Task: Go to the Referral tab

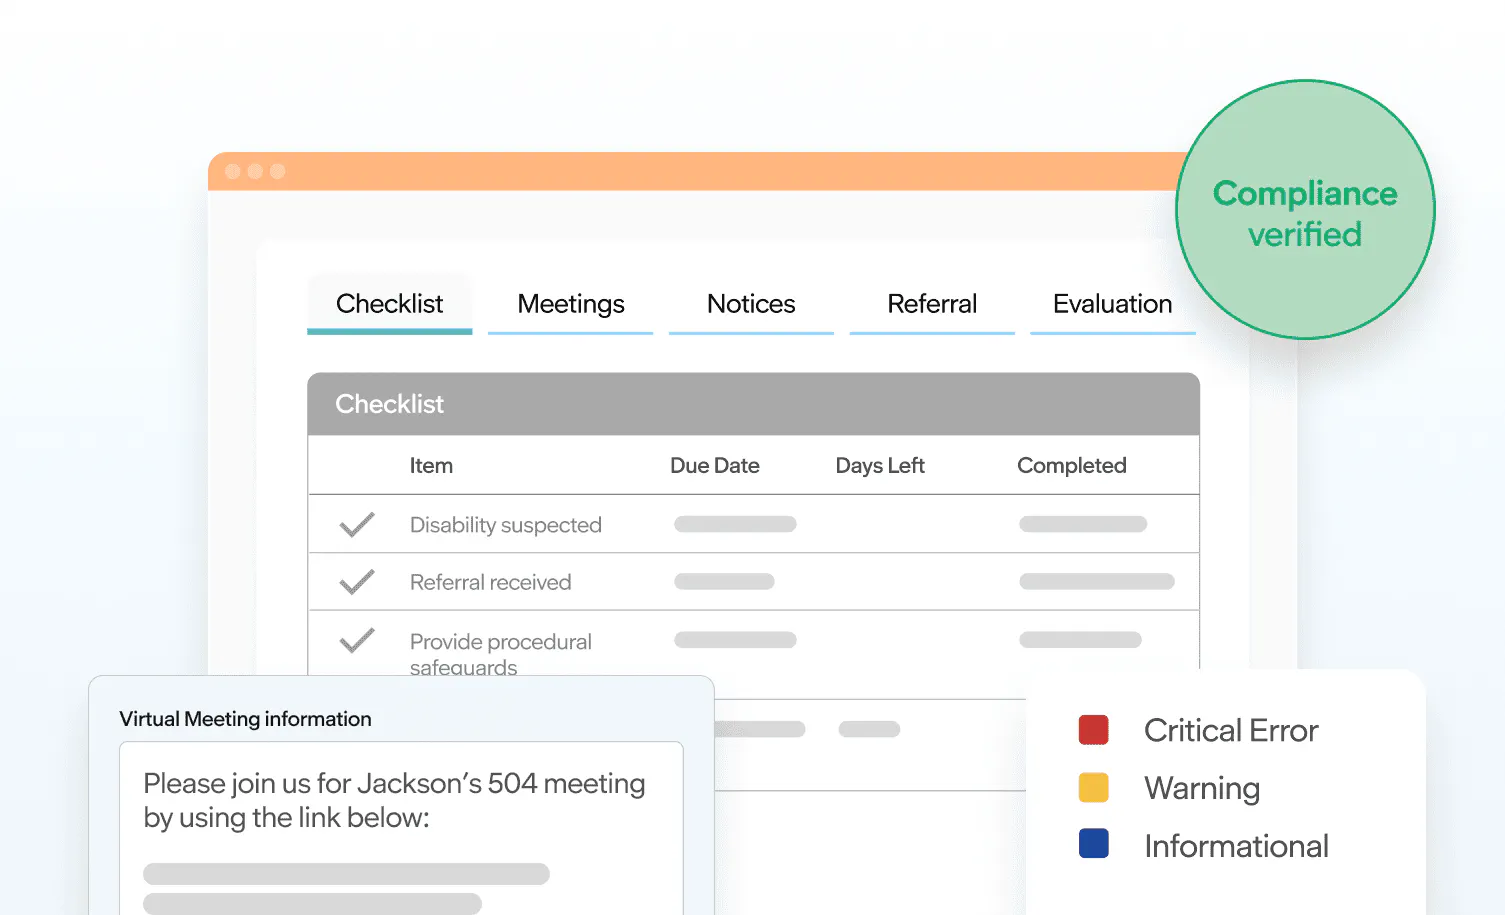Action: tap(932, 304)
